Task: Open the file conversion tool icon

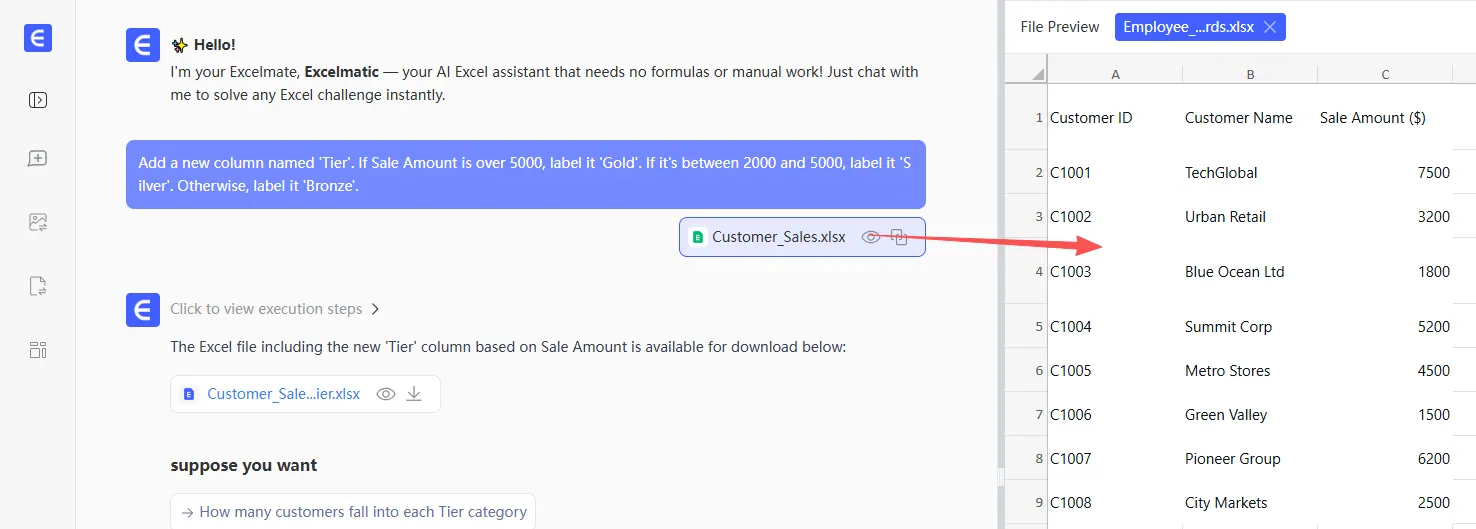Action: [38, 287]
